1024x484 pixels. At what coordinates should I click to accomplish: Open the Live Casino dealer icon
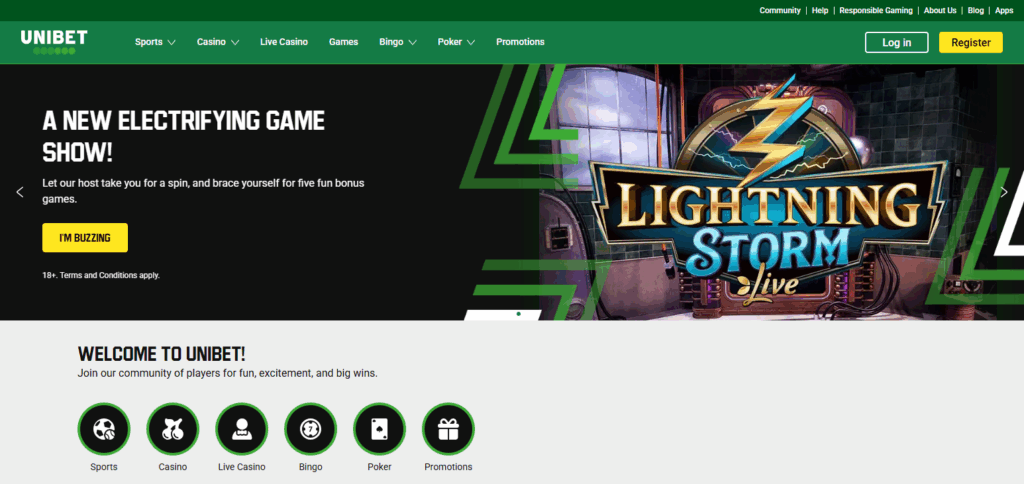point(242,429)
